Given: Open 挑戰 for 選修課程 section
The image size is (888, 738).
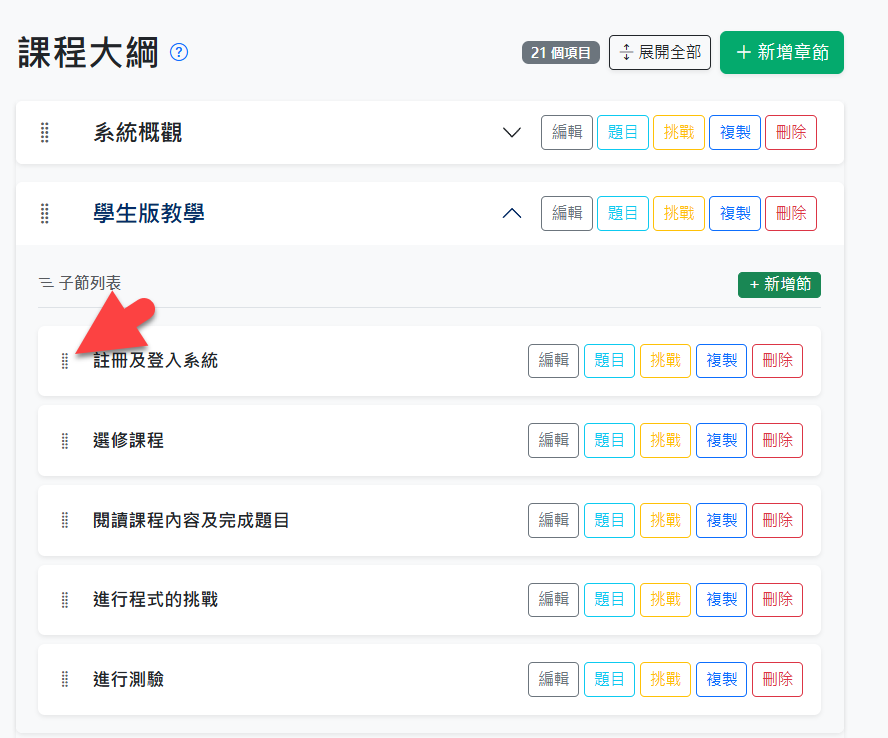Looking at the screenshot, I should [x=665, y=441].
